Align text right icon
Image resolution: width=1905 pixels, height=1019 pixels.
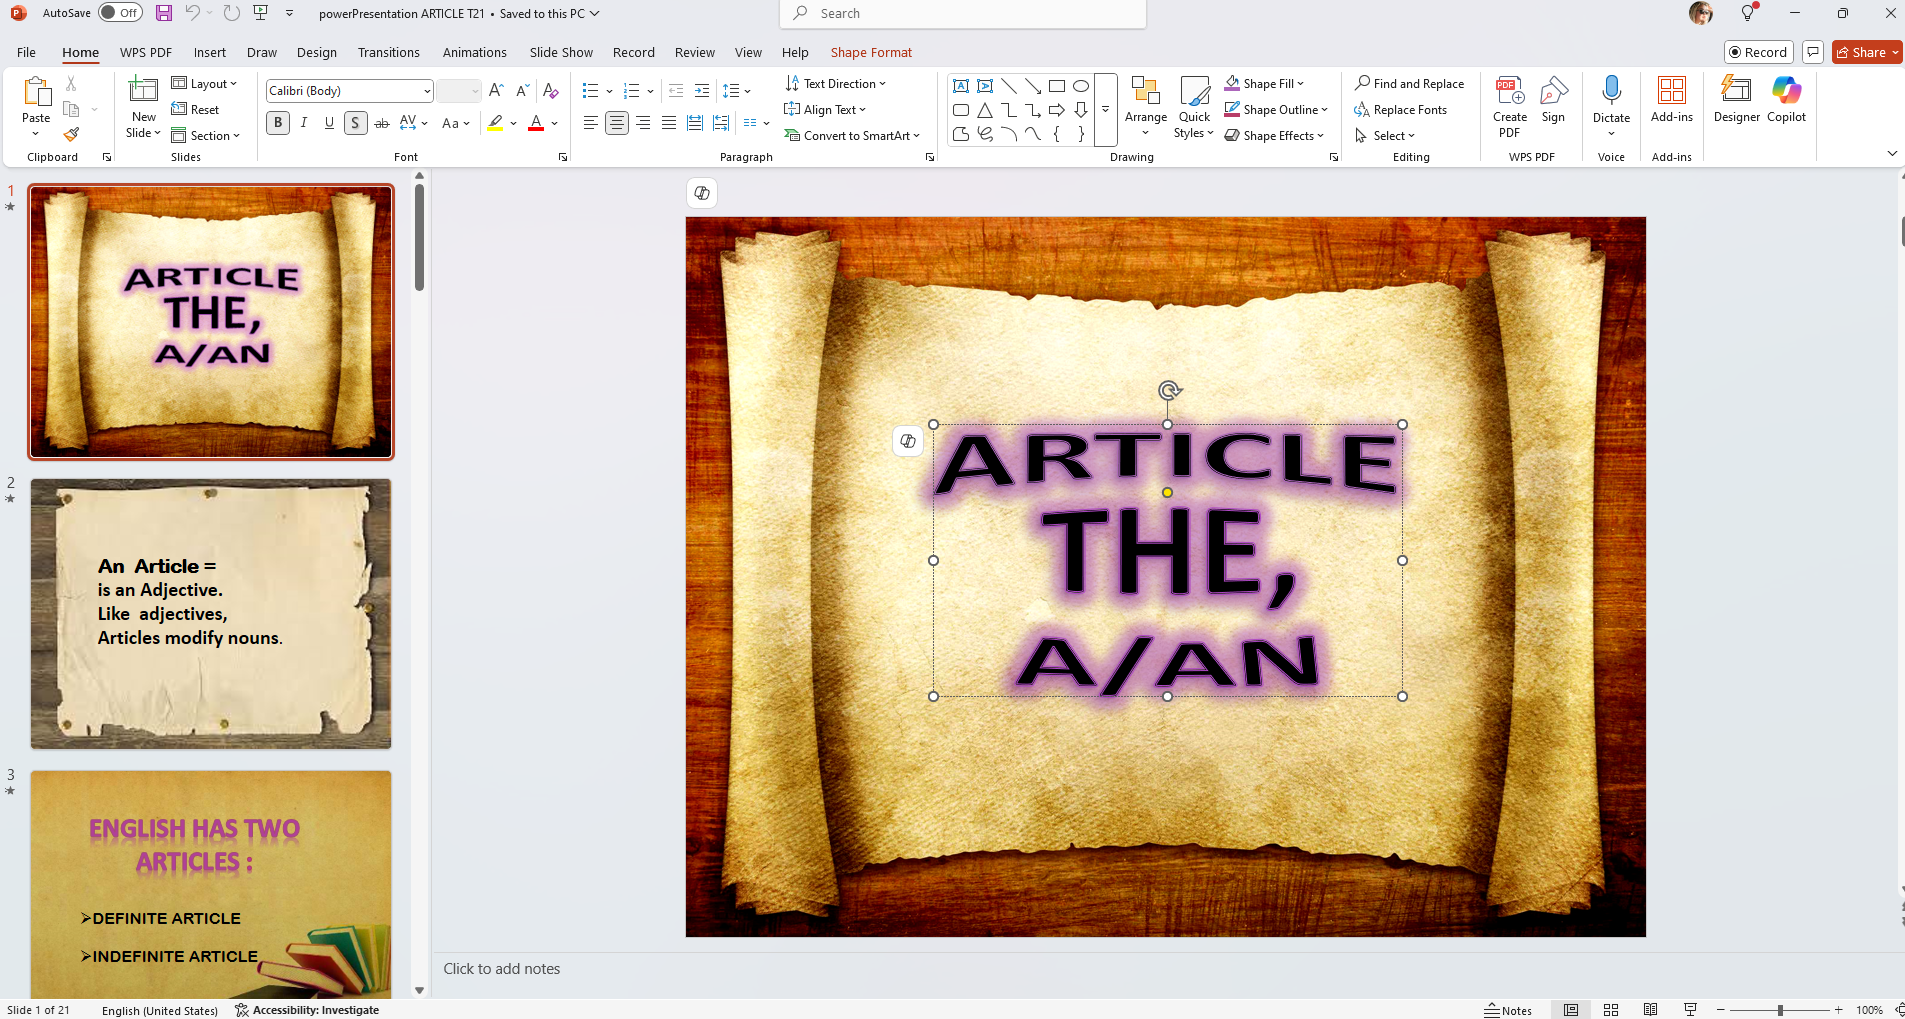click(643, 123)
